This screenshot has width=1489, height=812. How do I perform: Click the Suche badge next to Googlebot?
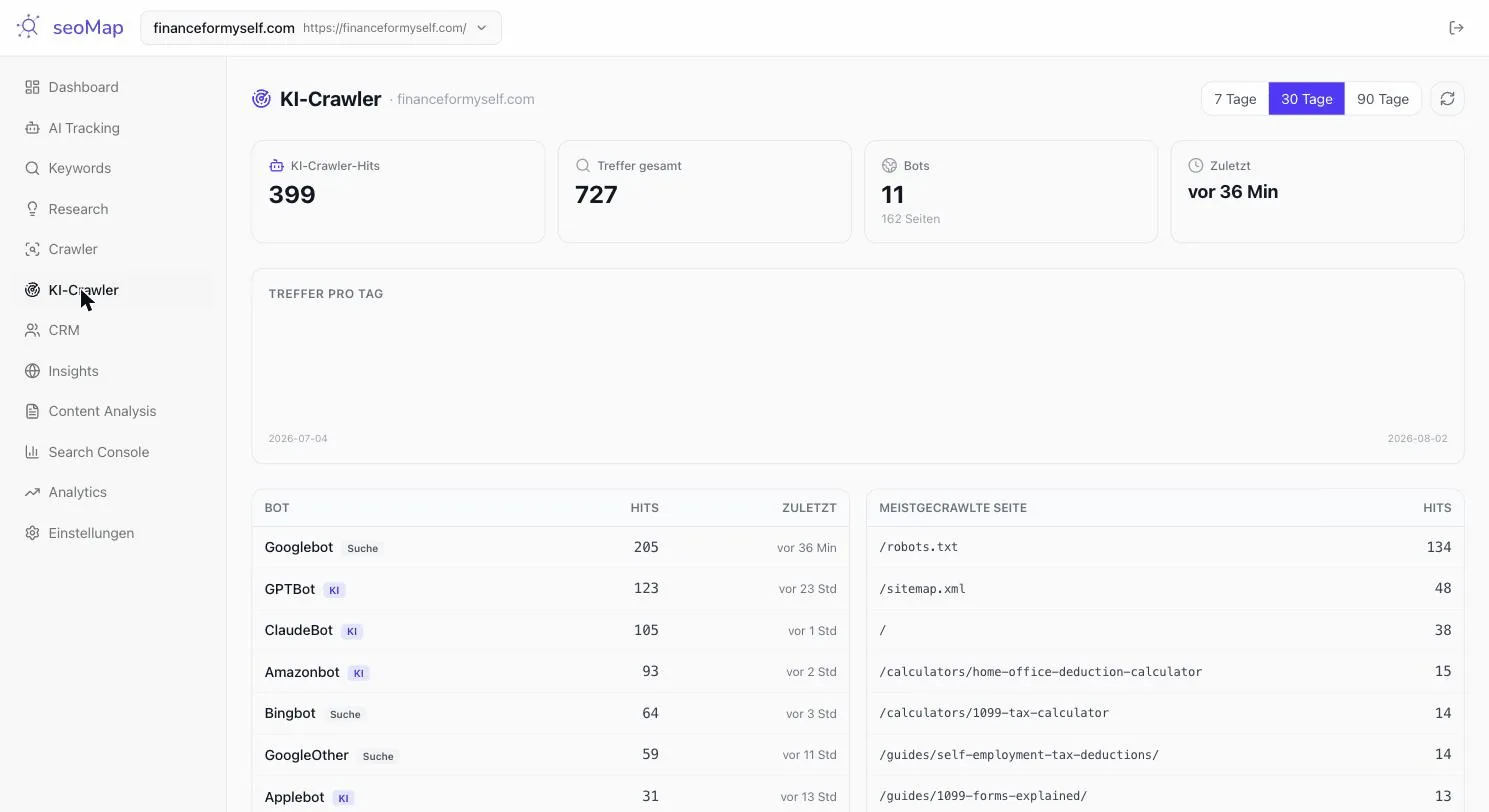[x=362, y=548]
